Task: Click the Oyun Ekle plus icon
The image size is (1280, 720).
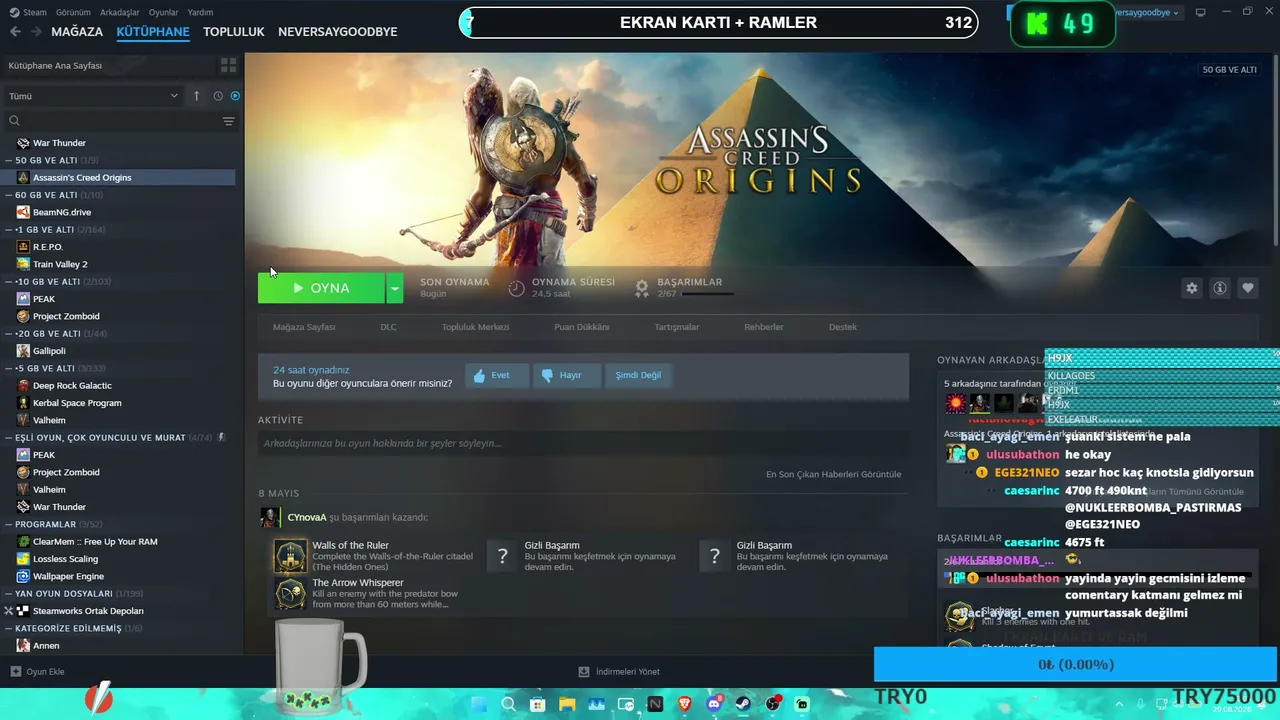Action: (x=15, y=671)
